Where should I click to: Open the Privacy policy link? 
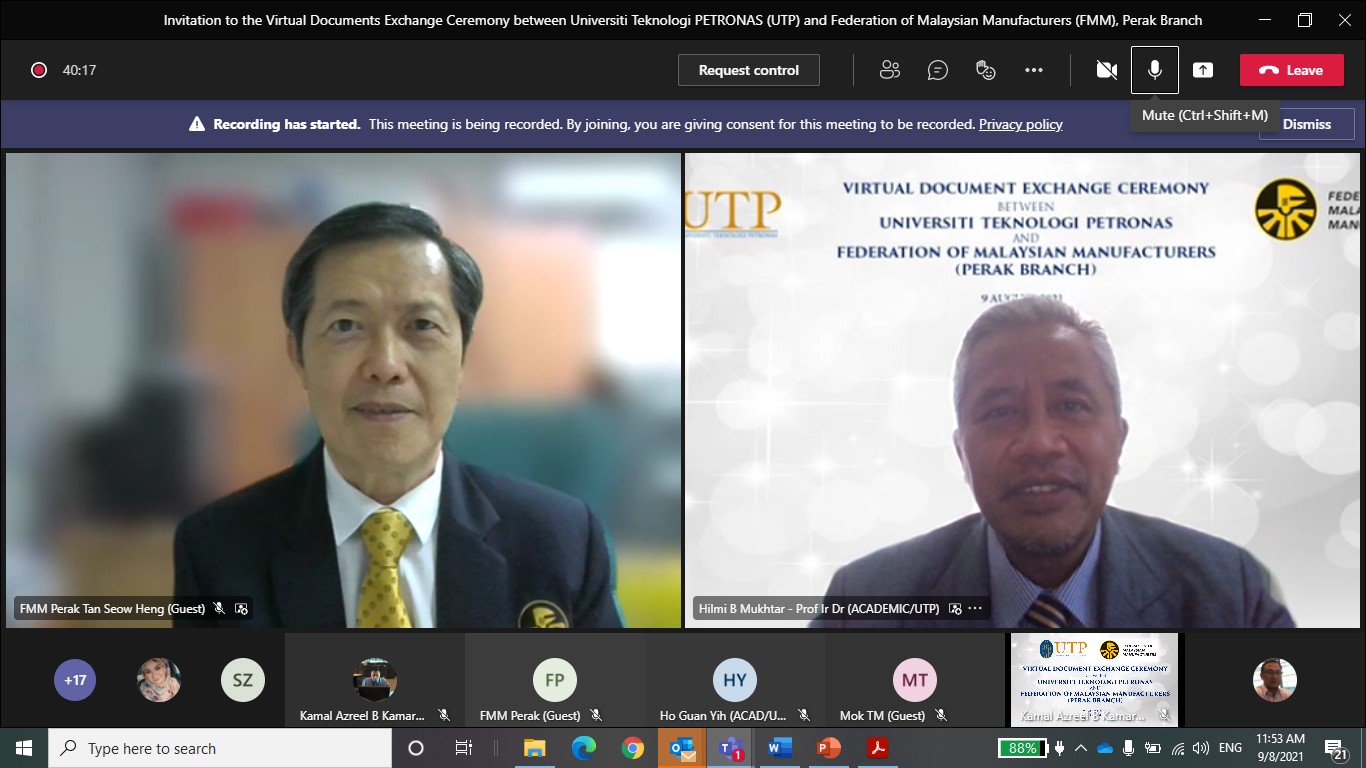point(1020,124)
